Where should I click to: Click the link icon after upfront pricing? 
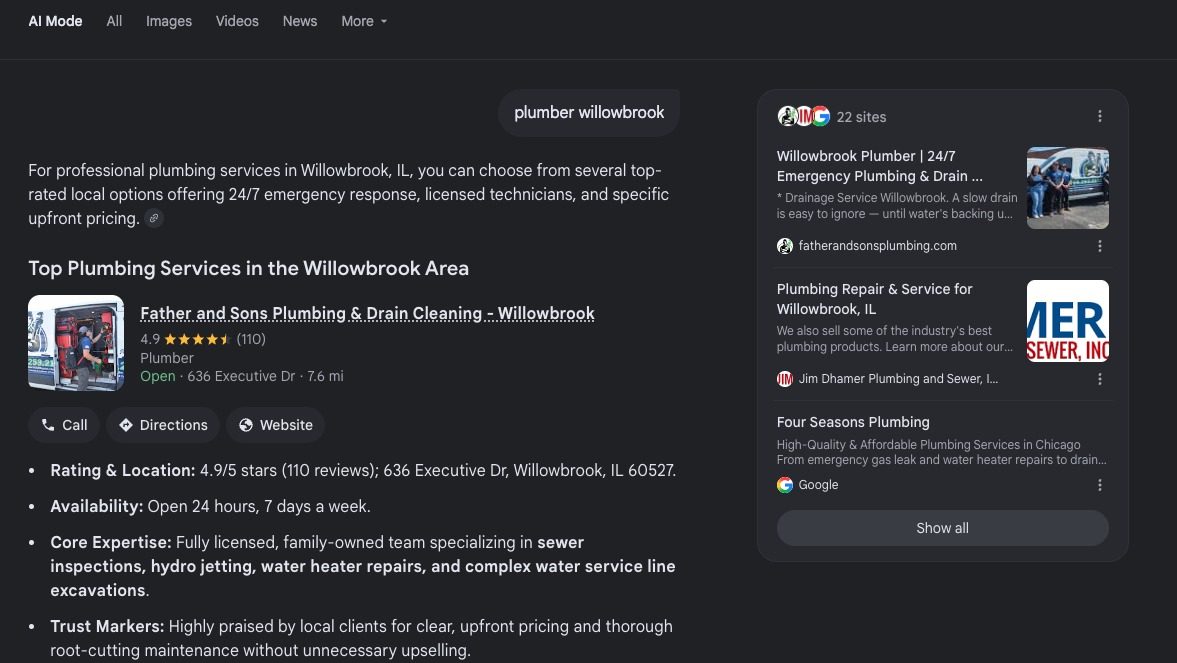(x=154, y=218)
